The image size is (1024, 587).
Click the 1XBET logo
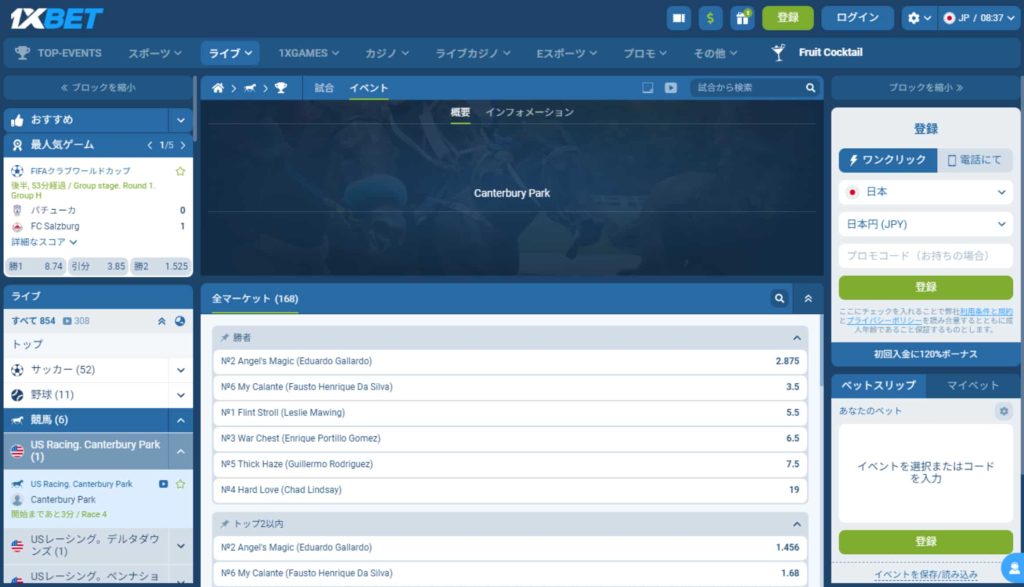[56, 18]
